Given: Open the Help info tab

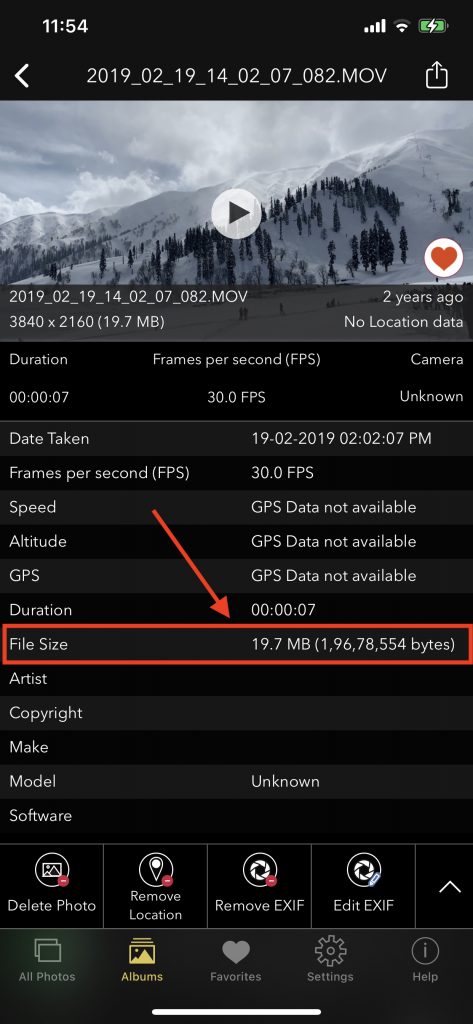Looking at the screenshot, I should [425, 960].
